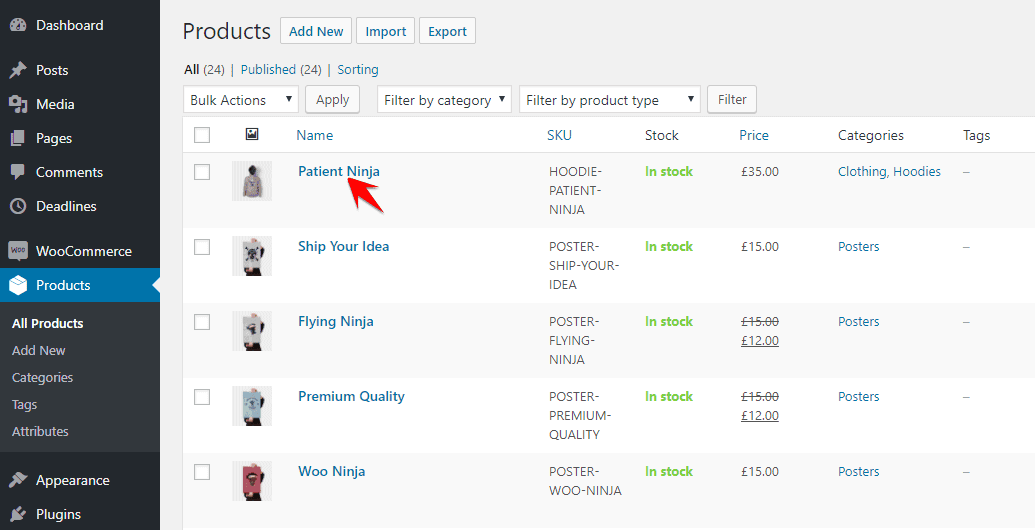Check the Patient Ninja row checkbox
This screenshot has height=530, width=1035.
click(x=202, y=172)
